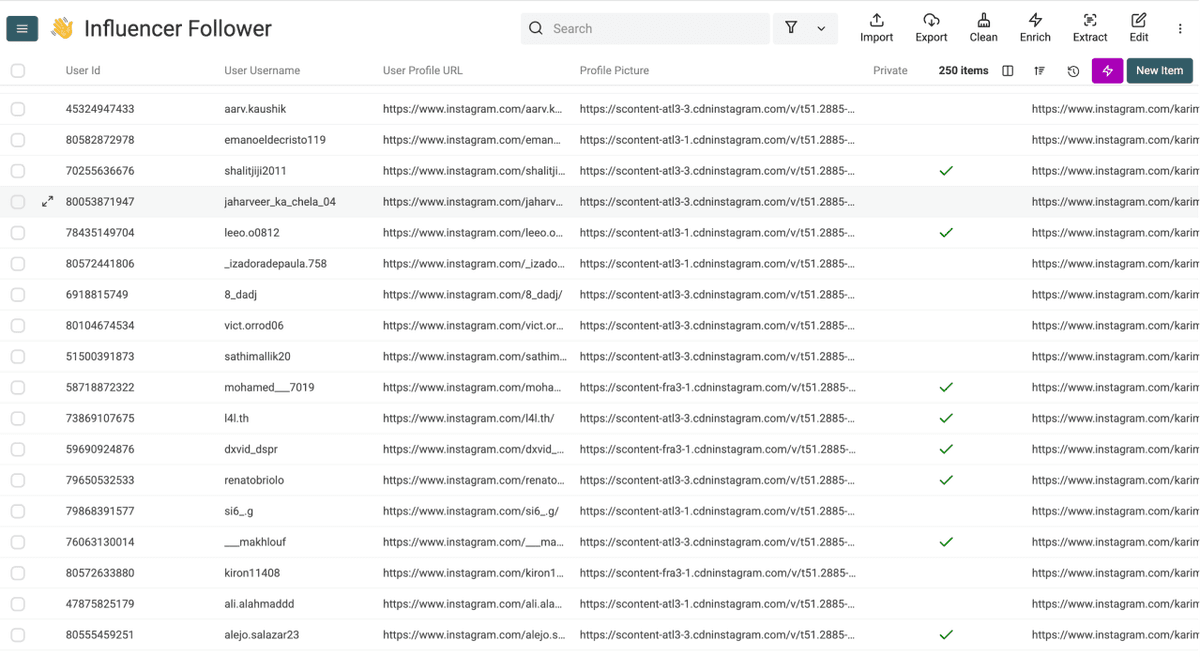The height and width of the screenshot is (657, 1200).
Task: Select the shalitjiji2011 row checkbox
Action: click(18, 171)
